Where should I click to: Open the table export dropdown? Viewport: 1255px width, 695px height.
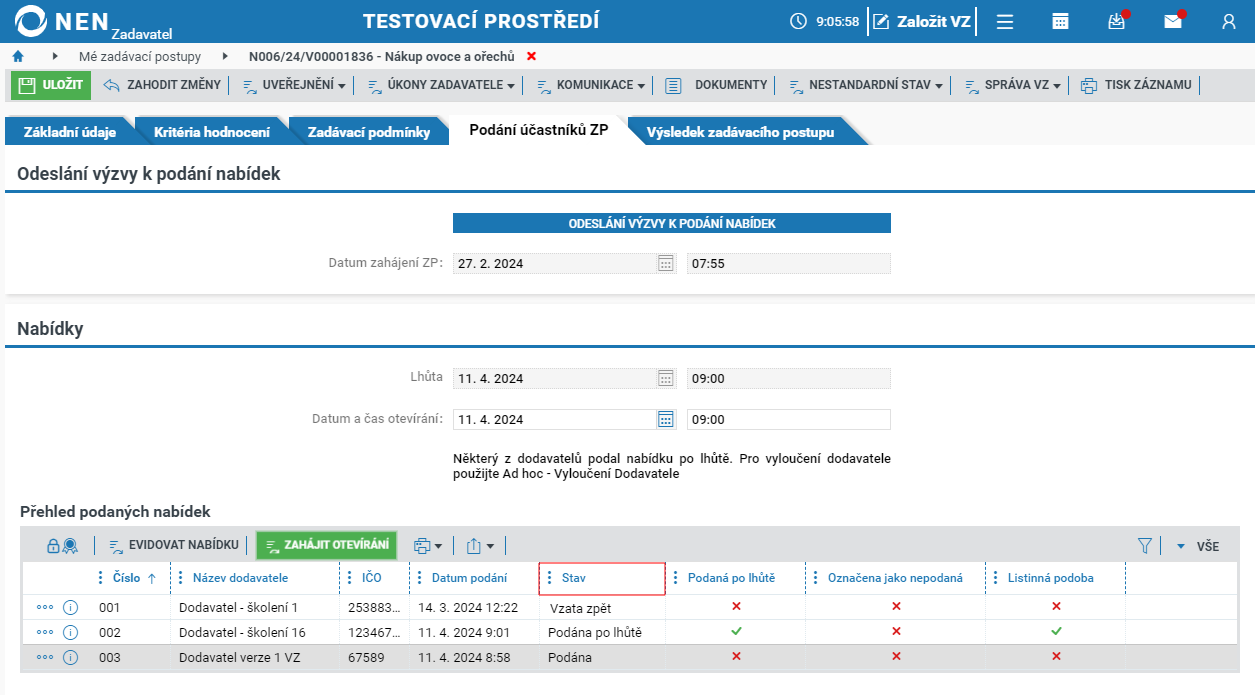[x=480, y=546]
